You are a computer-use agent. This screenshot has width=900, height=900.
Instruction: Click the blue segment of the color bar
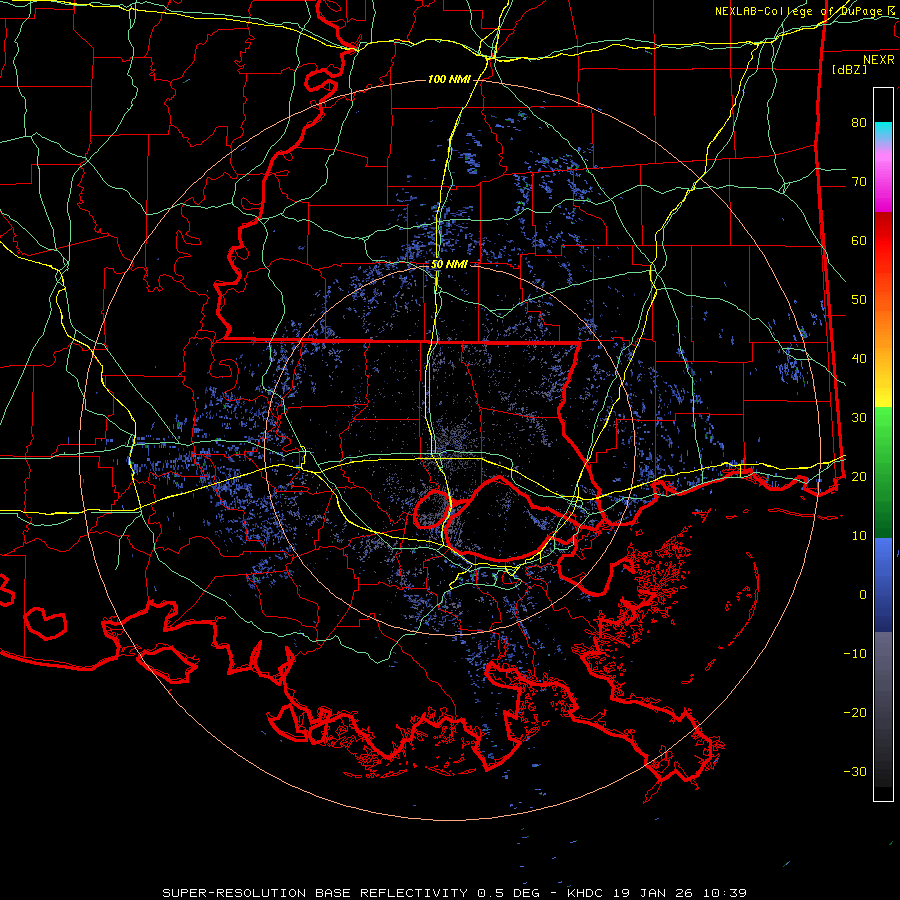[x=883, y=585]
